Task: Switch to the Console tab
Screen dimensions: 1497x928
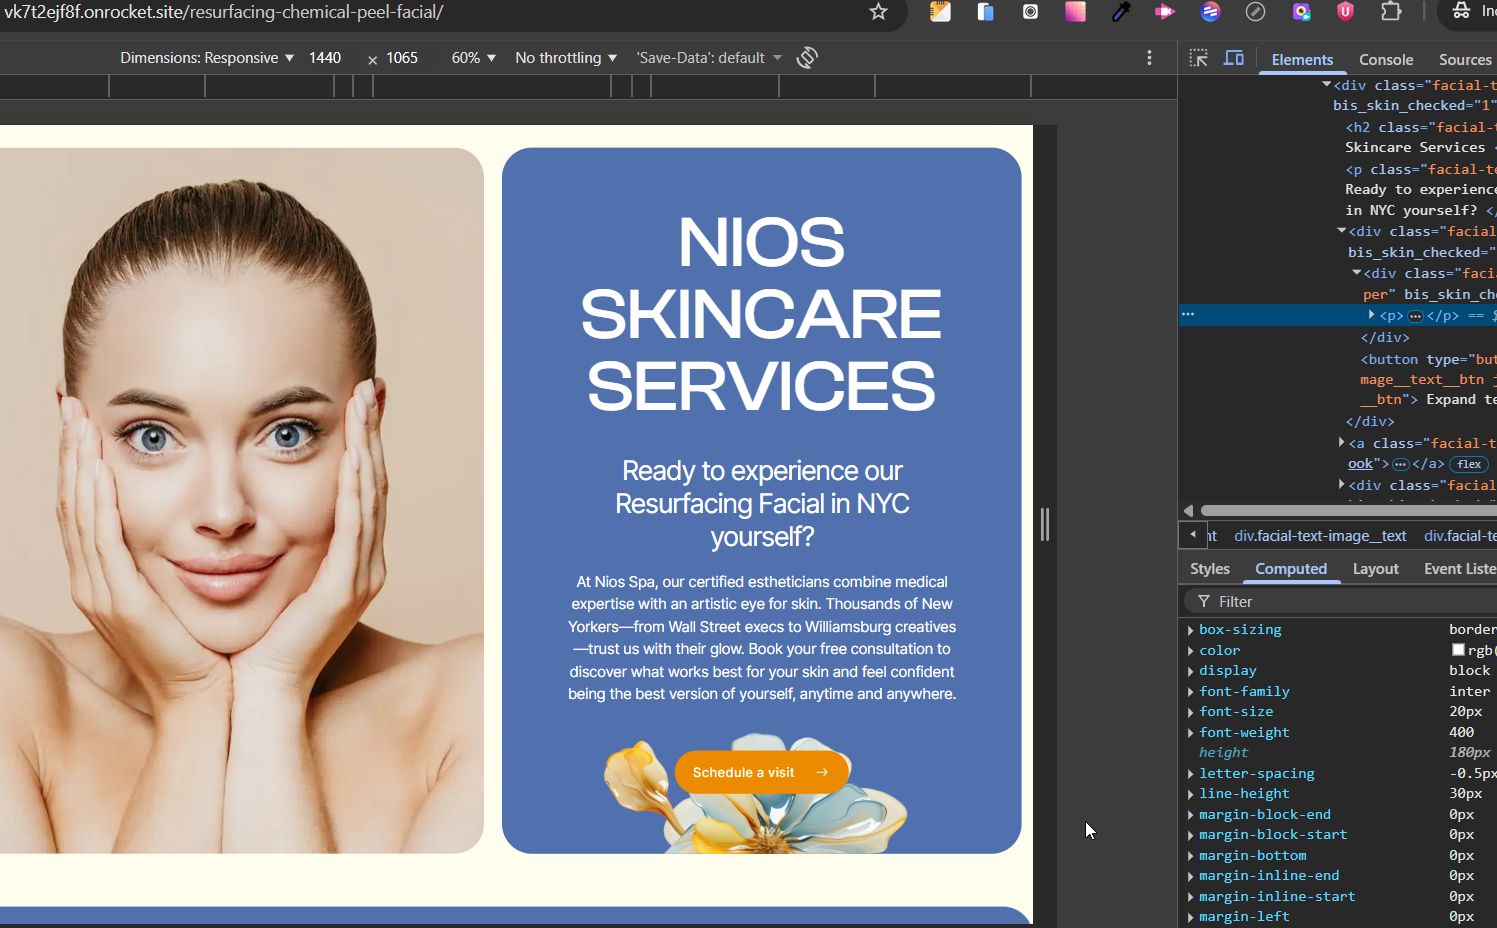Action: (1386, 60)
